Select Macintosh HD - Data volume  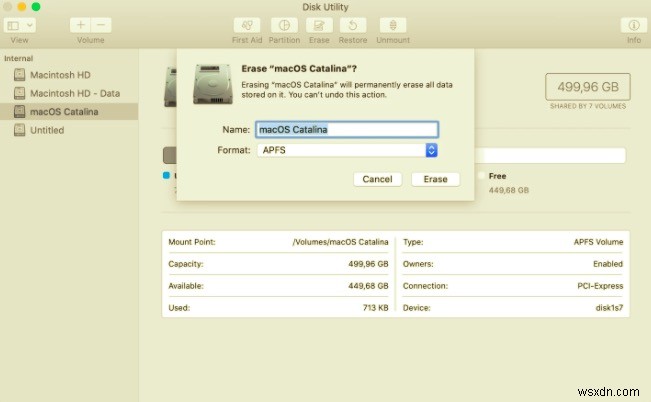tap(72, 93)
